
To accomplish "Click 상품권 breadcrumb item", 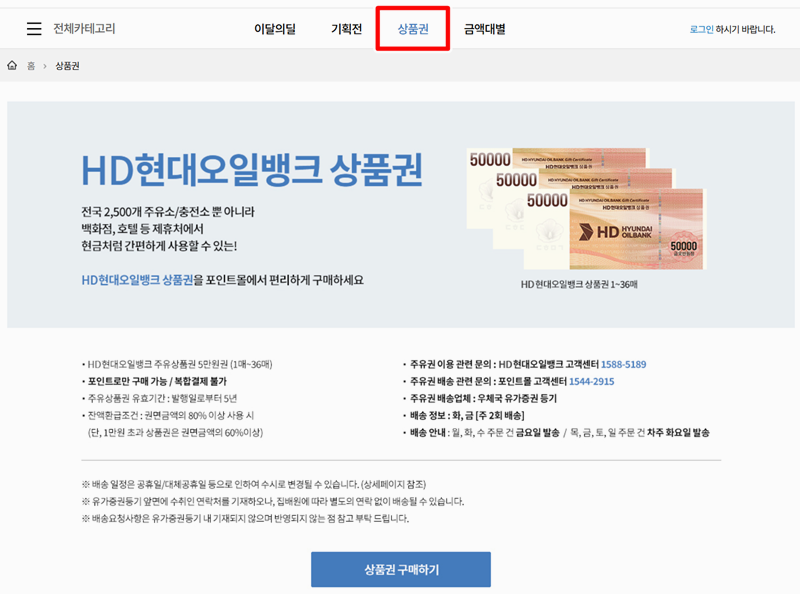I will coord(67,66).
